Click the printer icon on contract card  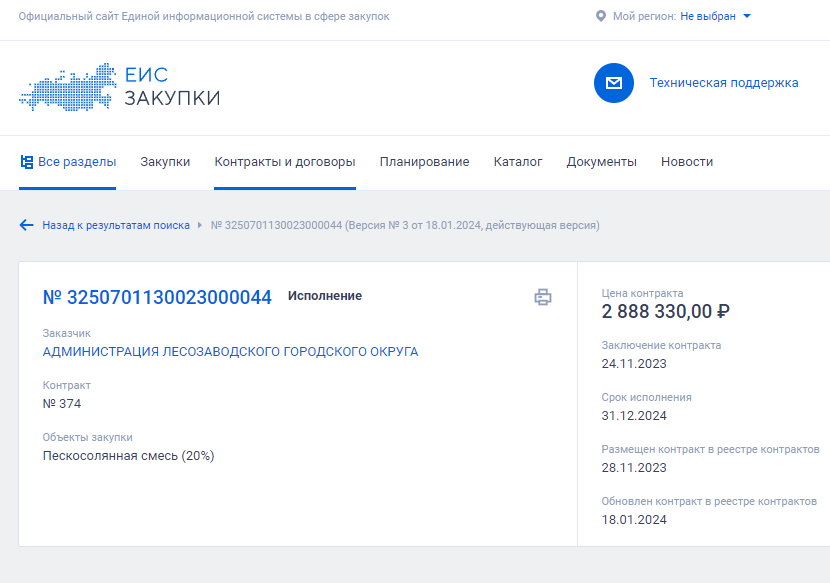click(543, 297)
